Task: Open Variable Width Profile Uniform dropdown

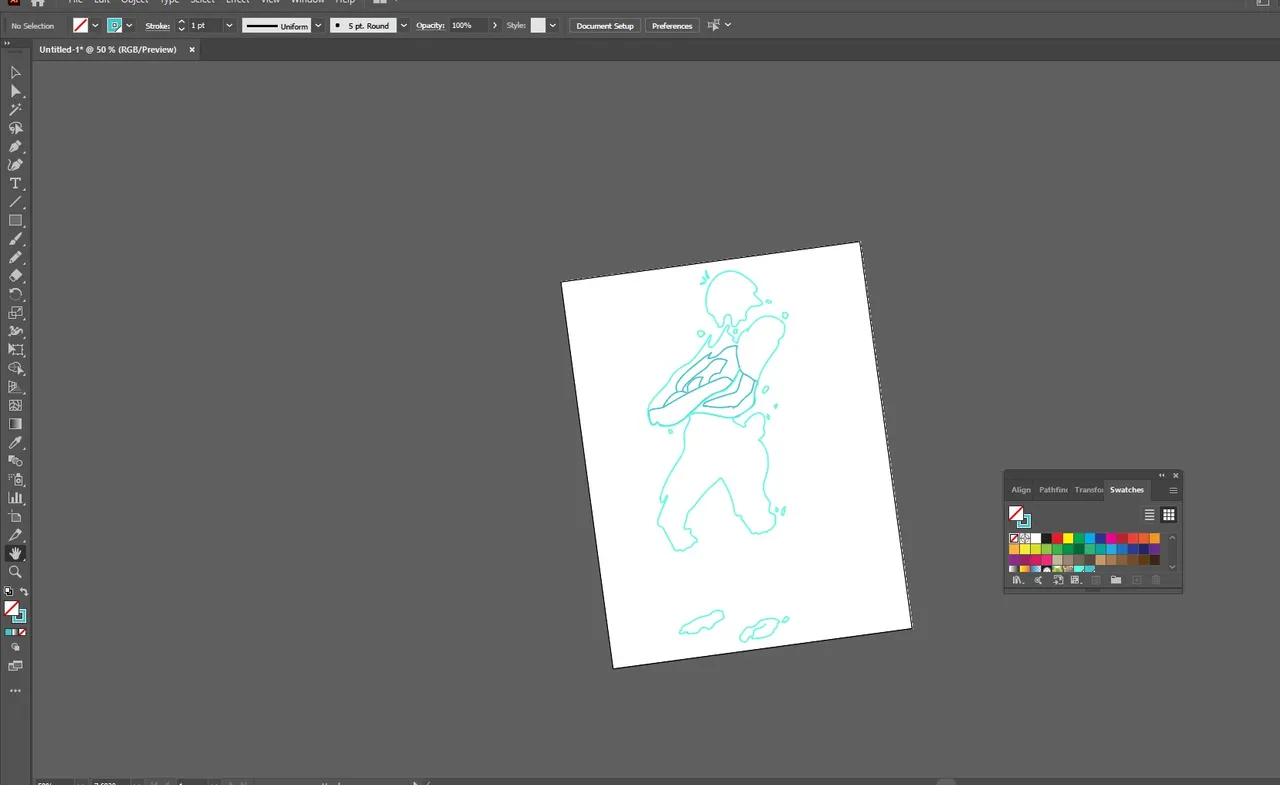Action: click(316, 25)
